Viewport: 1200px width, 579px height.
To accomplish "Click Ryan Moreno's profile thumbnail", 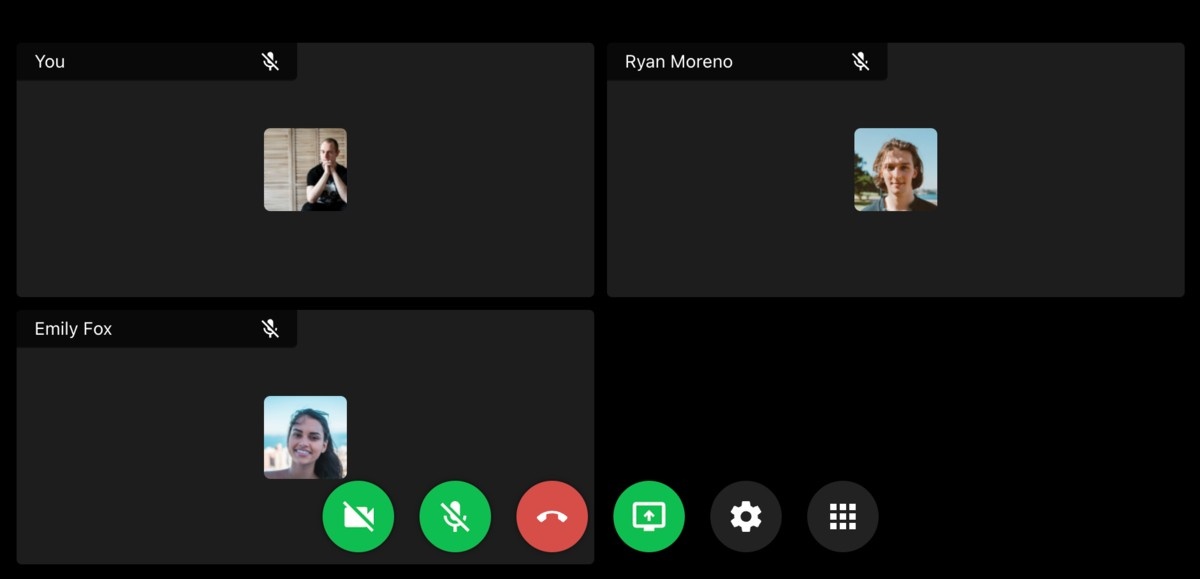I will (895, 169).
